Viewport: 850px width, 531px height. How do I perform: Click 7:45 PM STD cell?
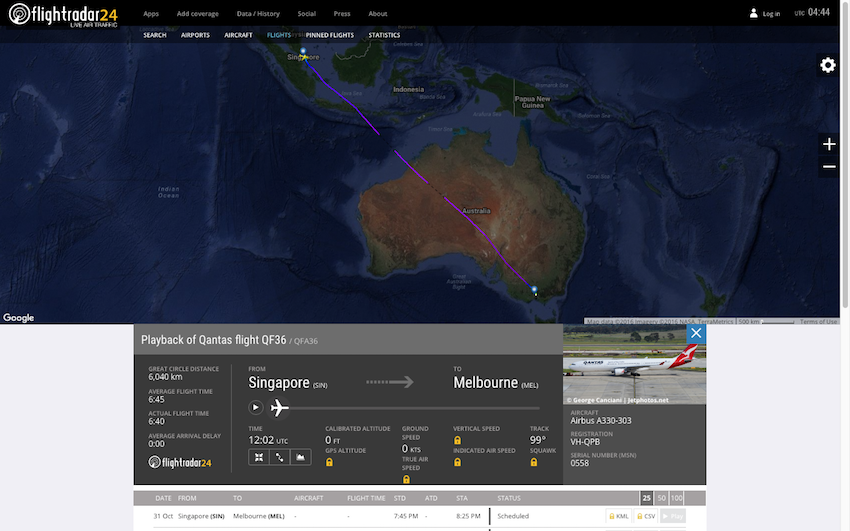(x=406, y=516)
